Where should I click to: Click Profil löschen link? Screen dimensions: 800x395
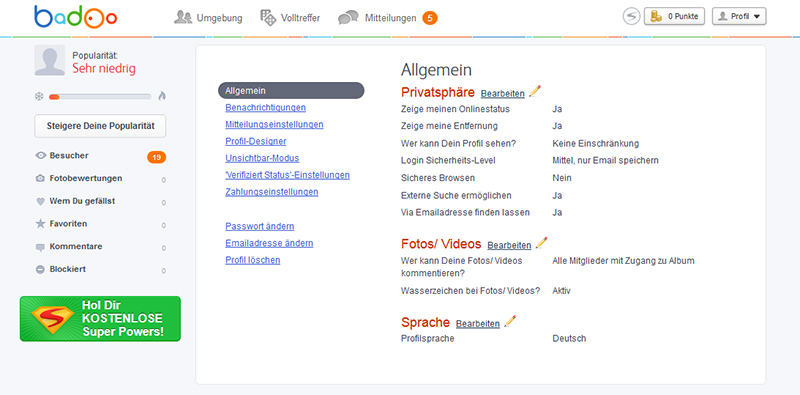pyautogui.click(x=253, y=260)
